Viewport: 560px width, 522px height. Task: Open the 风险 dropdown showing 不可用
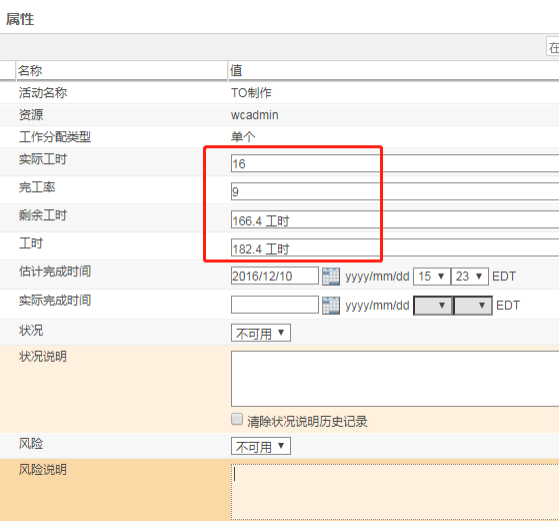click(261, 446)
